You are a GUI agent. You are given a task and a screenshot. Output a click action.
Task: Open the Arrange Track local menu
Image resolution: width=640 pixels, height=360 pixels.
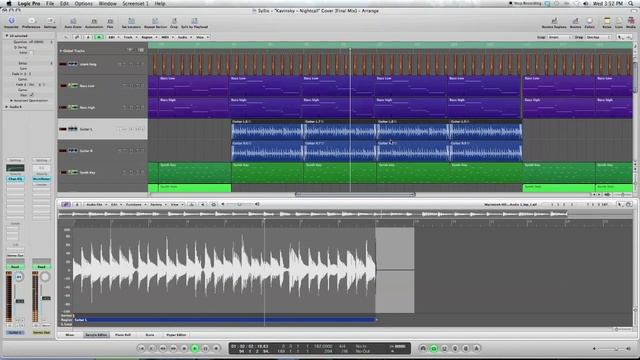[x=130, y=37]
